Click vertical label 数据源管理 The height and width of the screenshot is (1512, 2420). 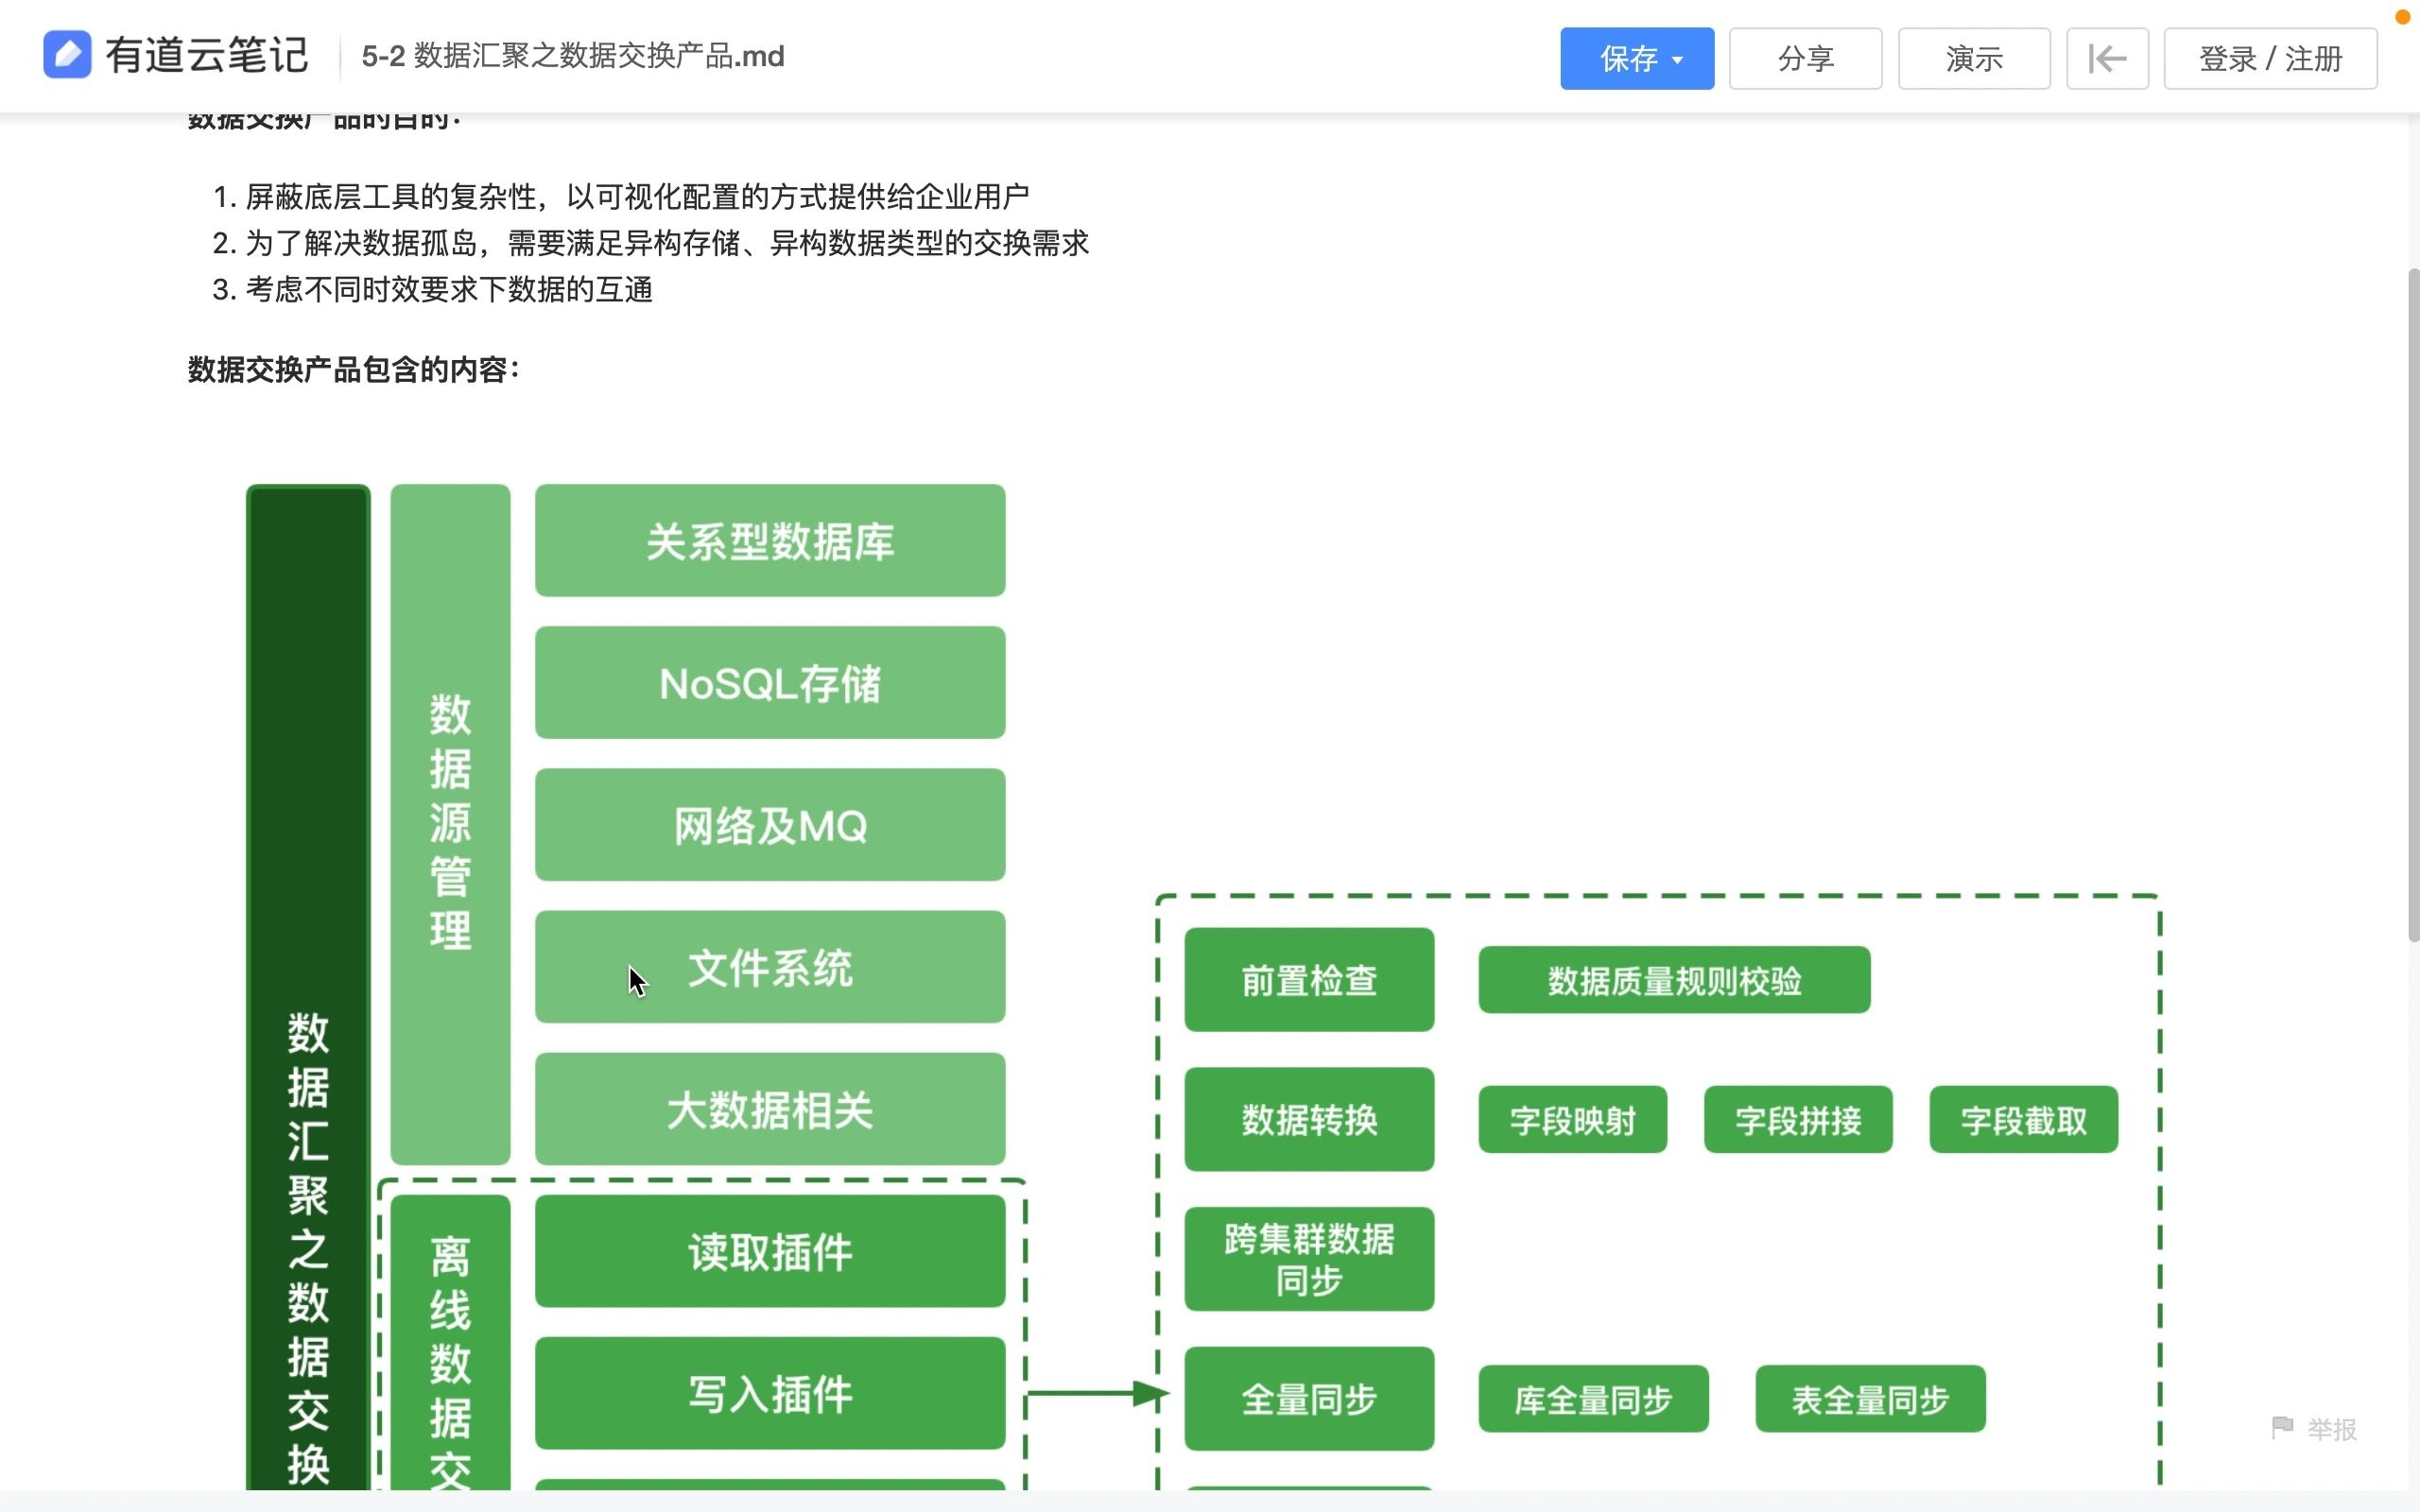450,825
